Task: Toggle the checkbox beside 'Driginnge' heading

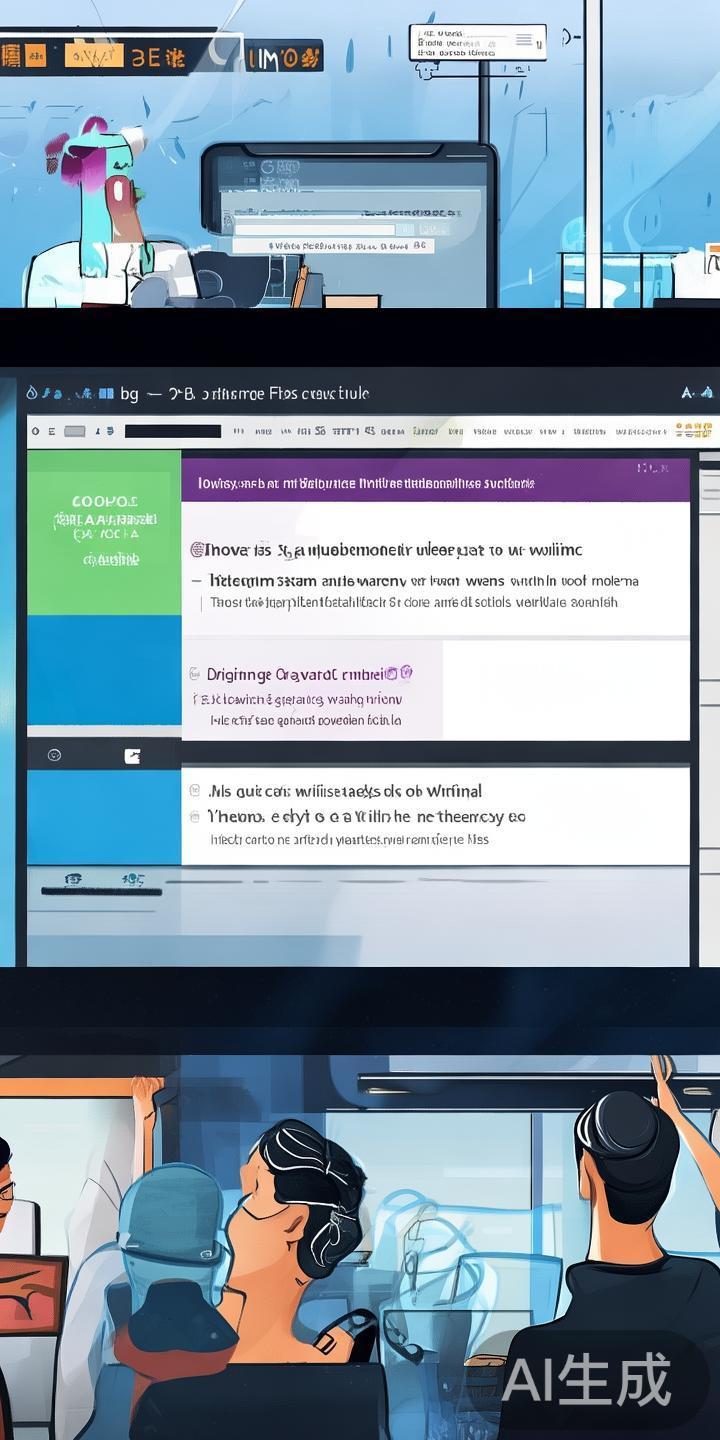Action: coord(194,674)
